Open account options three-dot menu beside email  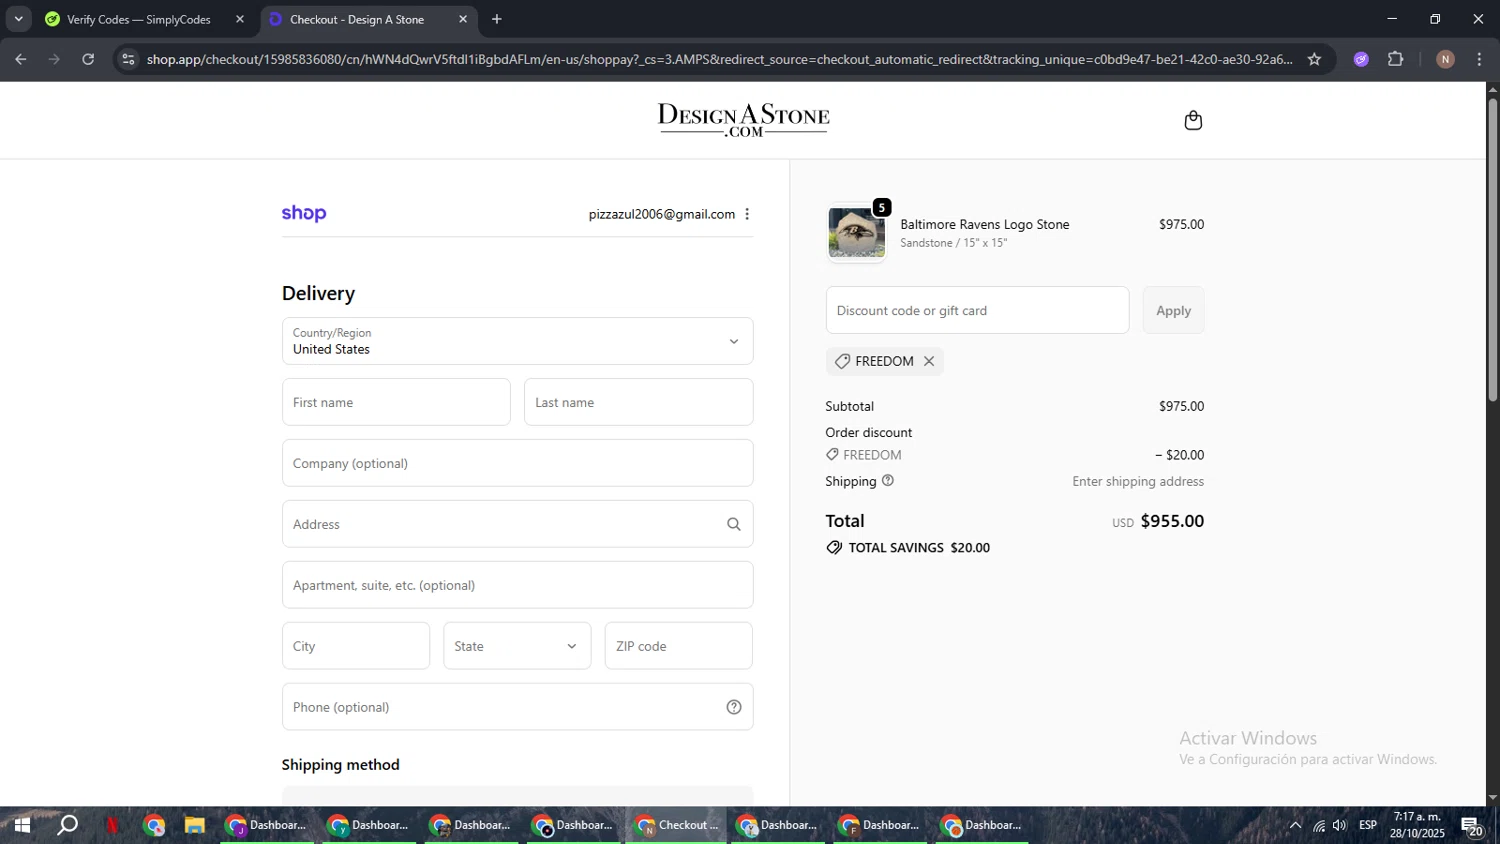(747, 214)
